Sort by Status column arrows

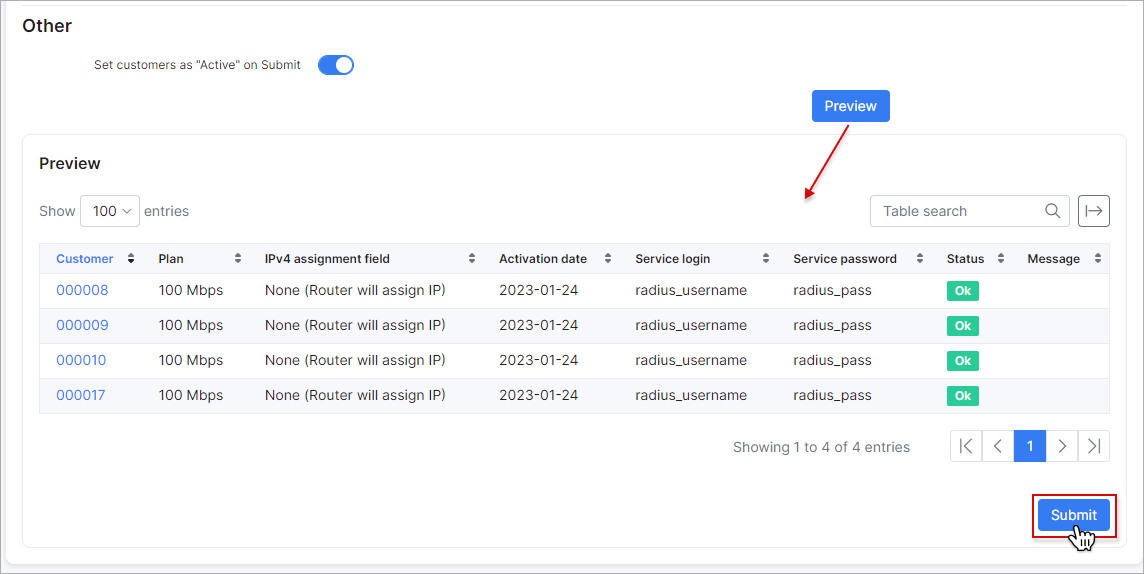pyautogui.click(x=1001, y=259)
